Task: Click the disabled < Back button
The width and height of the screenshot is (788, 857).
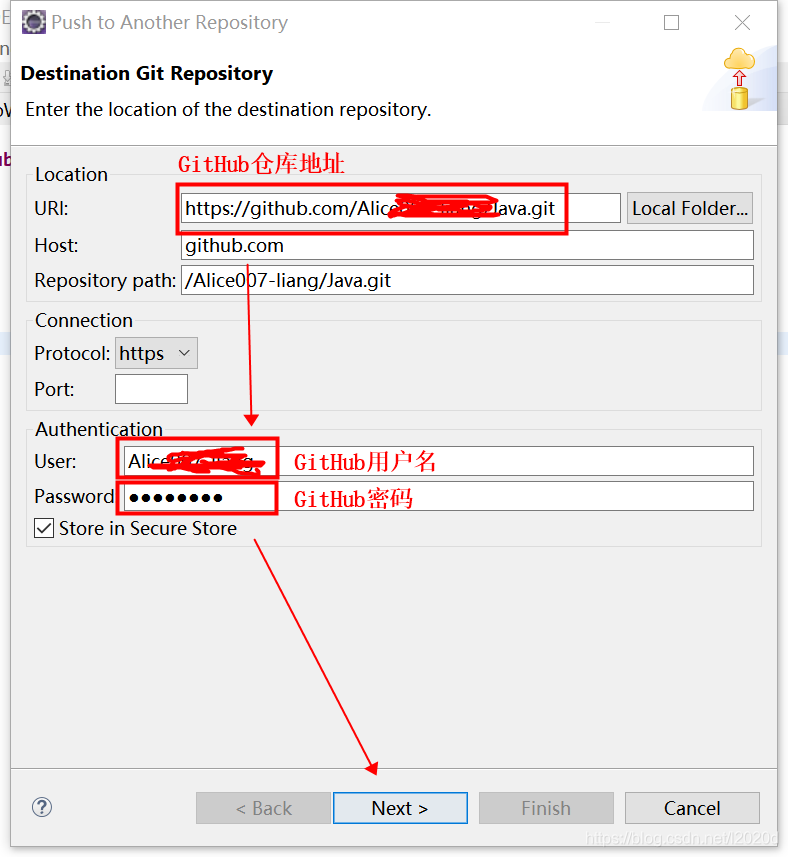Action: pyautogui.click(x=263, y=808)
